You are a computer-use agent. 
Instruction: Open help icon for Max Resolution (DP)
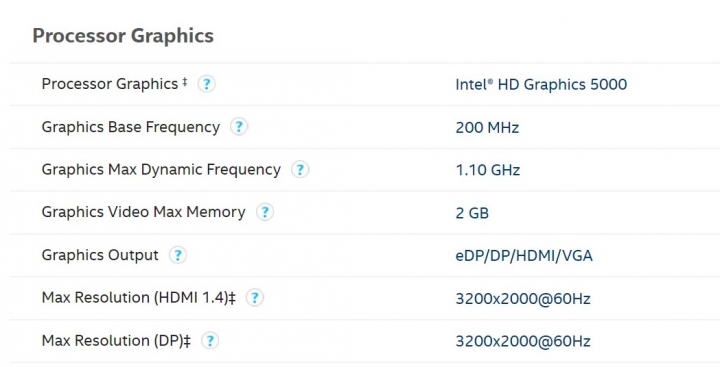pyautogui.click(x=210, y=341)
